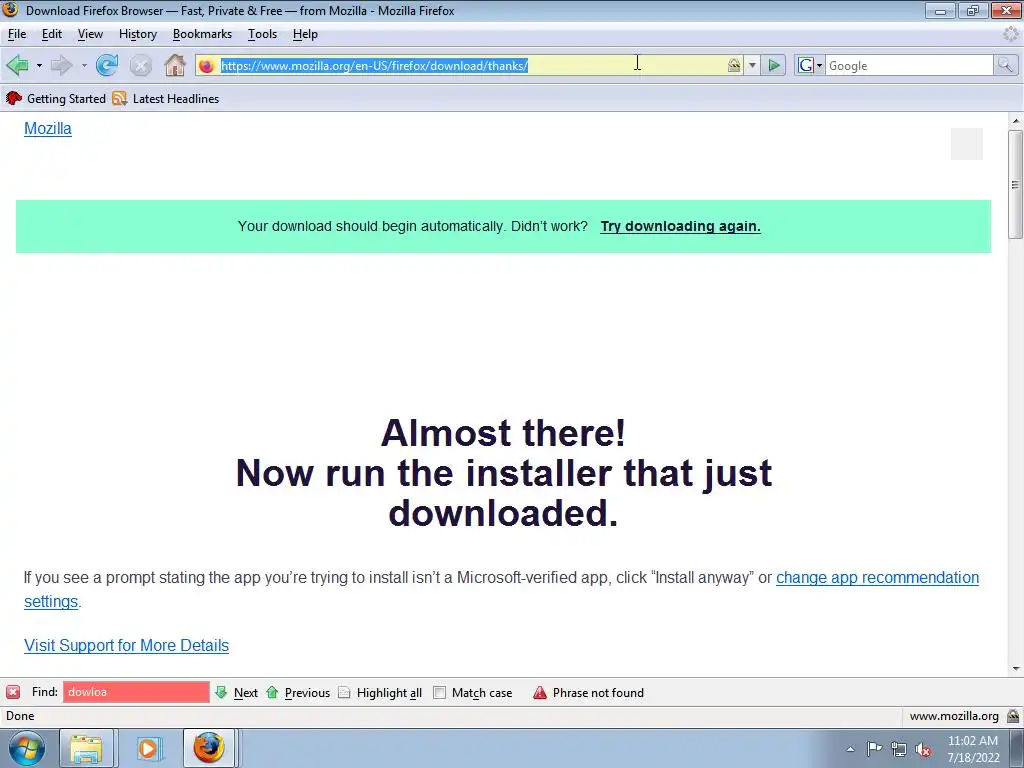Close the Find toolbar
Image resolution: width=1024 pixels, height=768 pixels.
point(13,692)
